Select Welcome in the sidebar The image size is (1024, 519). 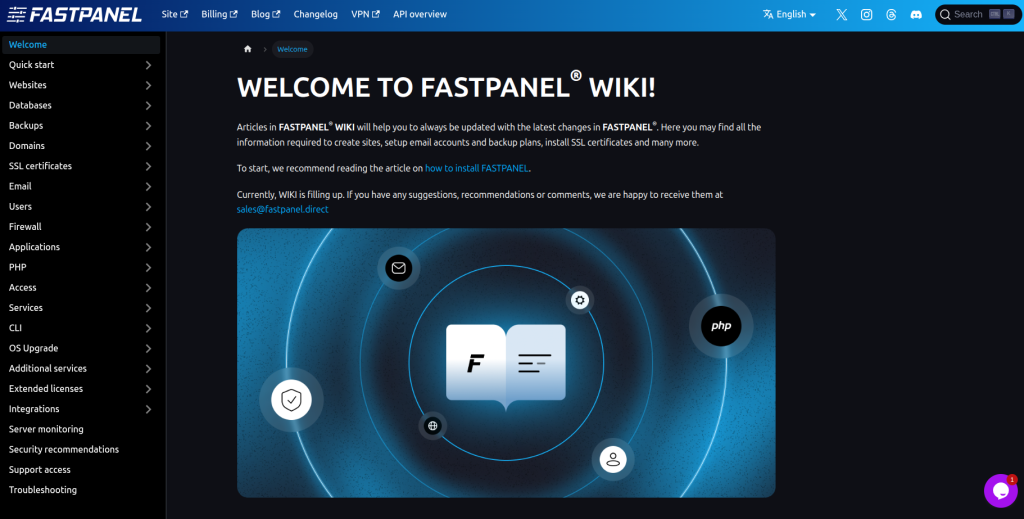(x=81, y=45)
